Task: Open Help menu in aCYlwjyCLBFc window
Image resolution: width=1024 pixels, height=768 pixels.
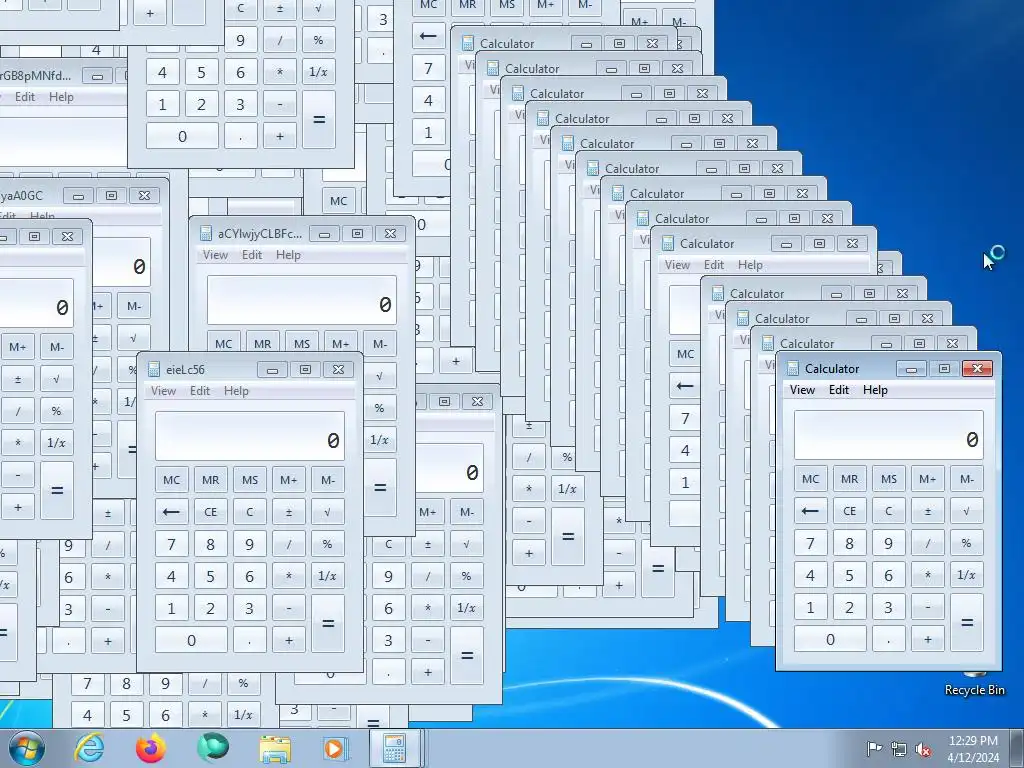Action: (288, 255)
